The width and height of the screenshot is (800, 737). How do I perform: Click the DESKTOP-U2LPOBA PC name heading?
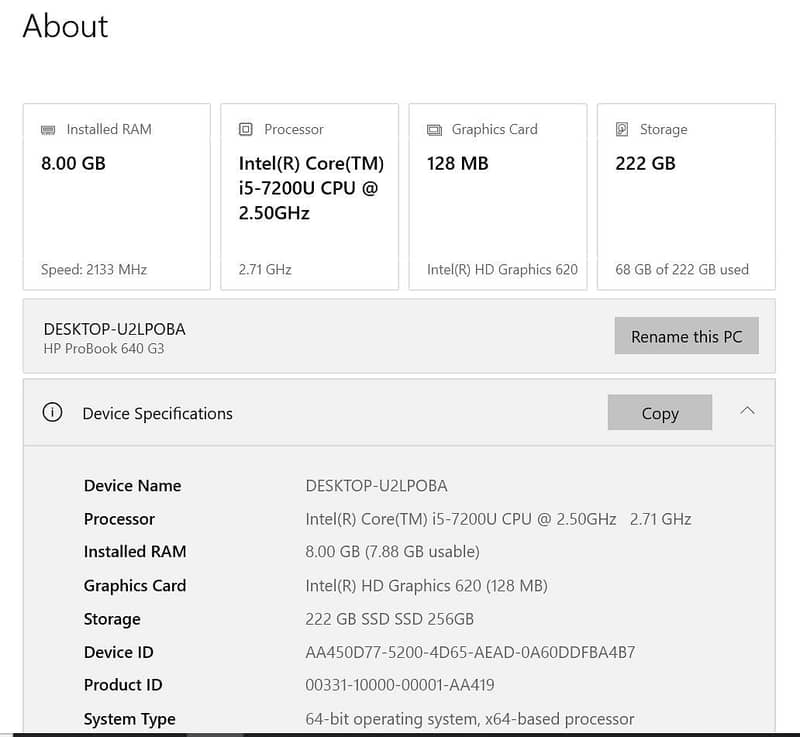(x=114, y=329)
